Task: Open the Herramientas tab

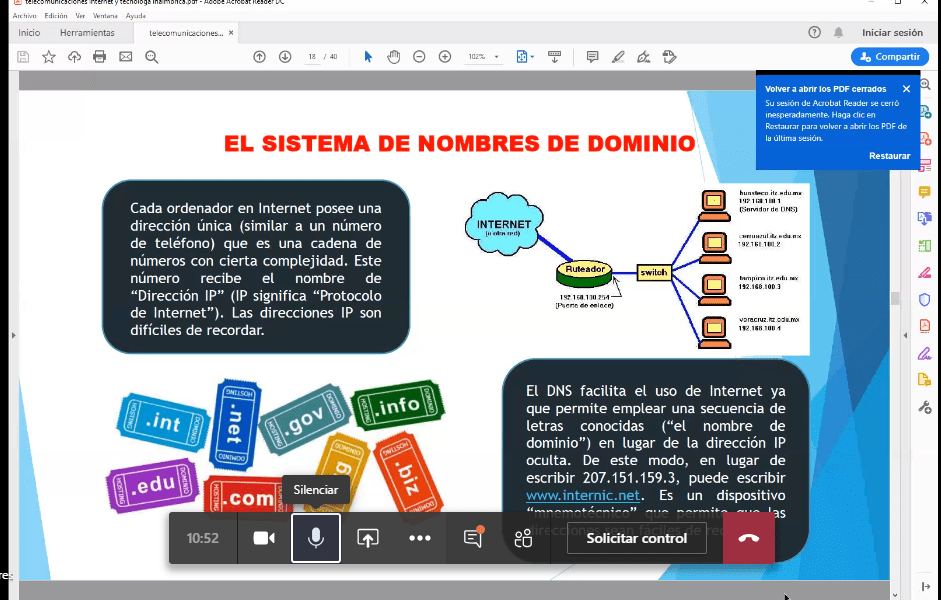Action: tap(87, 33)
